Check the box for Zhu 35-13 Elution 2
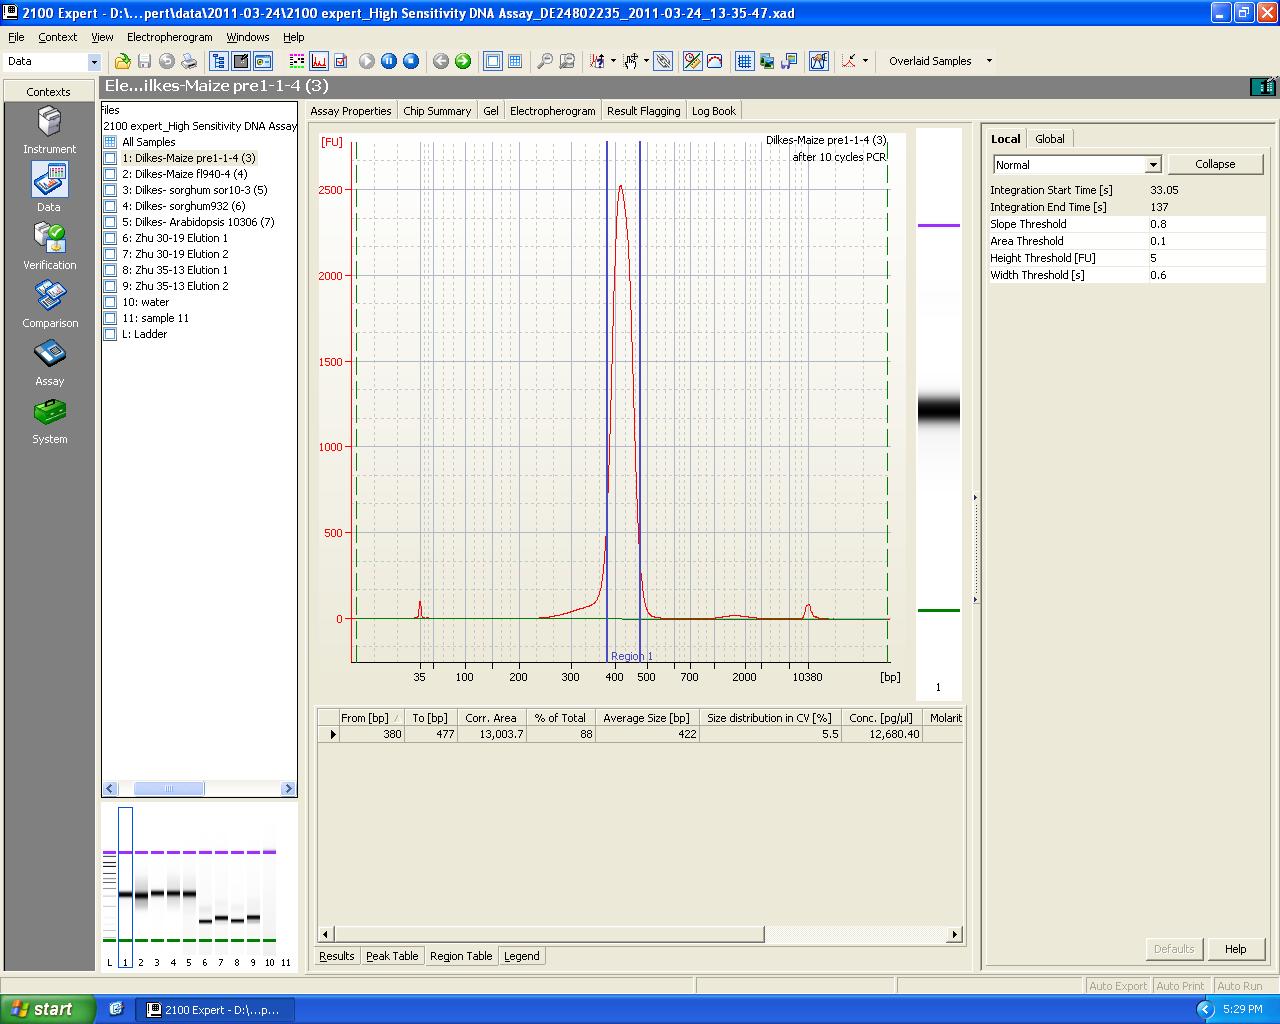The width and height of the screenshot is (1280, 1024). pos(110,286)
